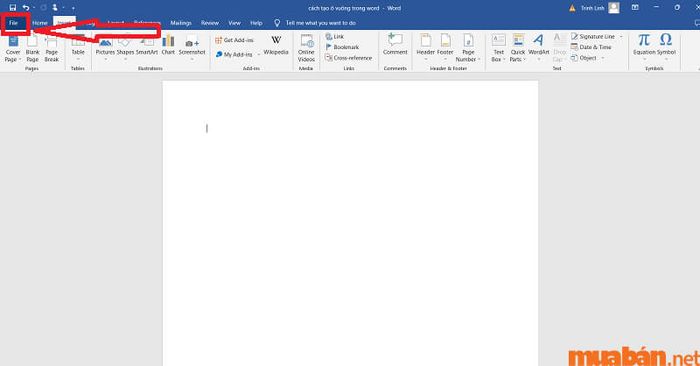
Task: Switch to the Mailings tab
Action: point(181,23)
